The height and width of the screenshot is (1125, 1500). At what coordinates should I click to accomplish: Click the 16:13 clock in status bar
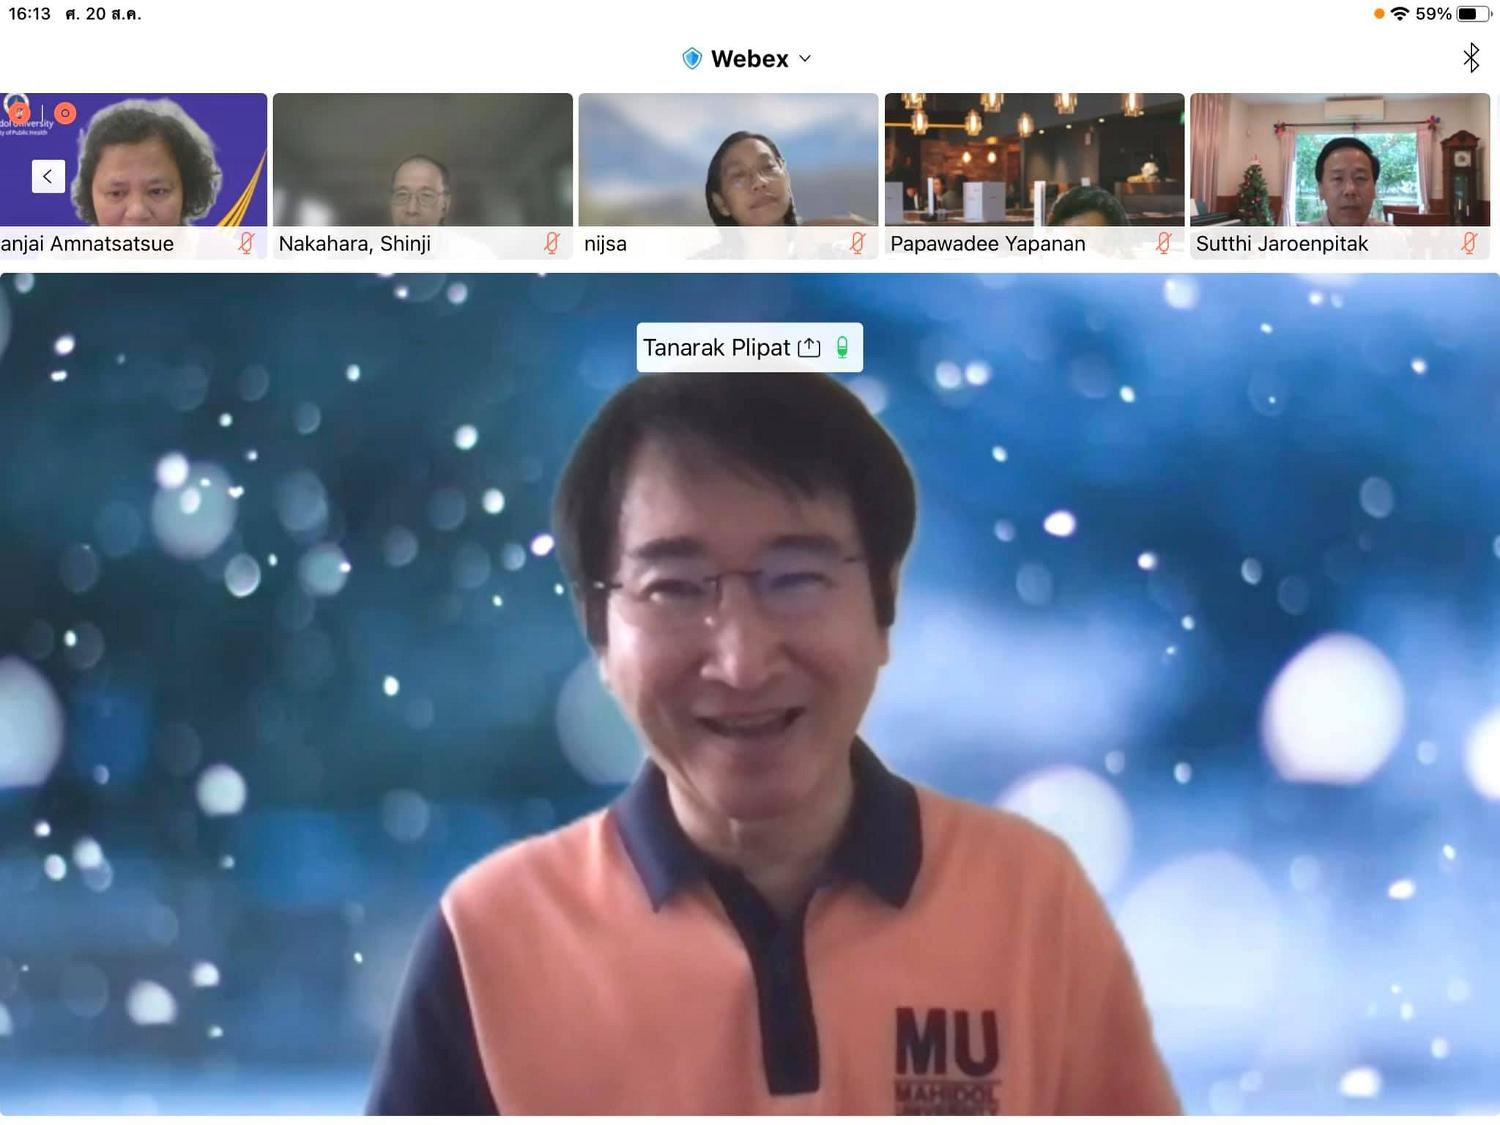[30, 14]
